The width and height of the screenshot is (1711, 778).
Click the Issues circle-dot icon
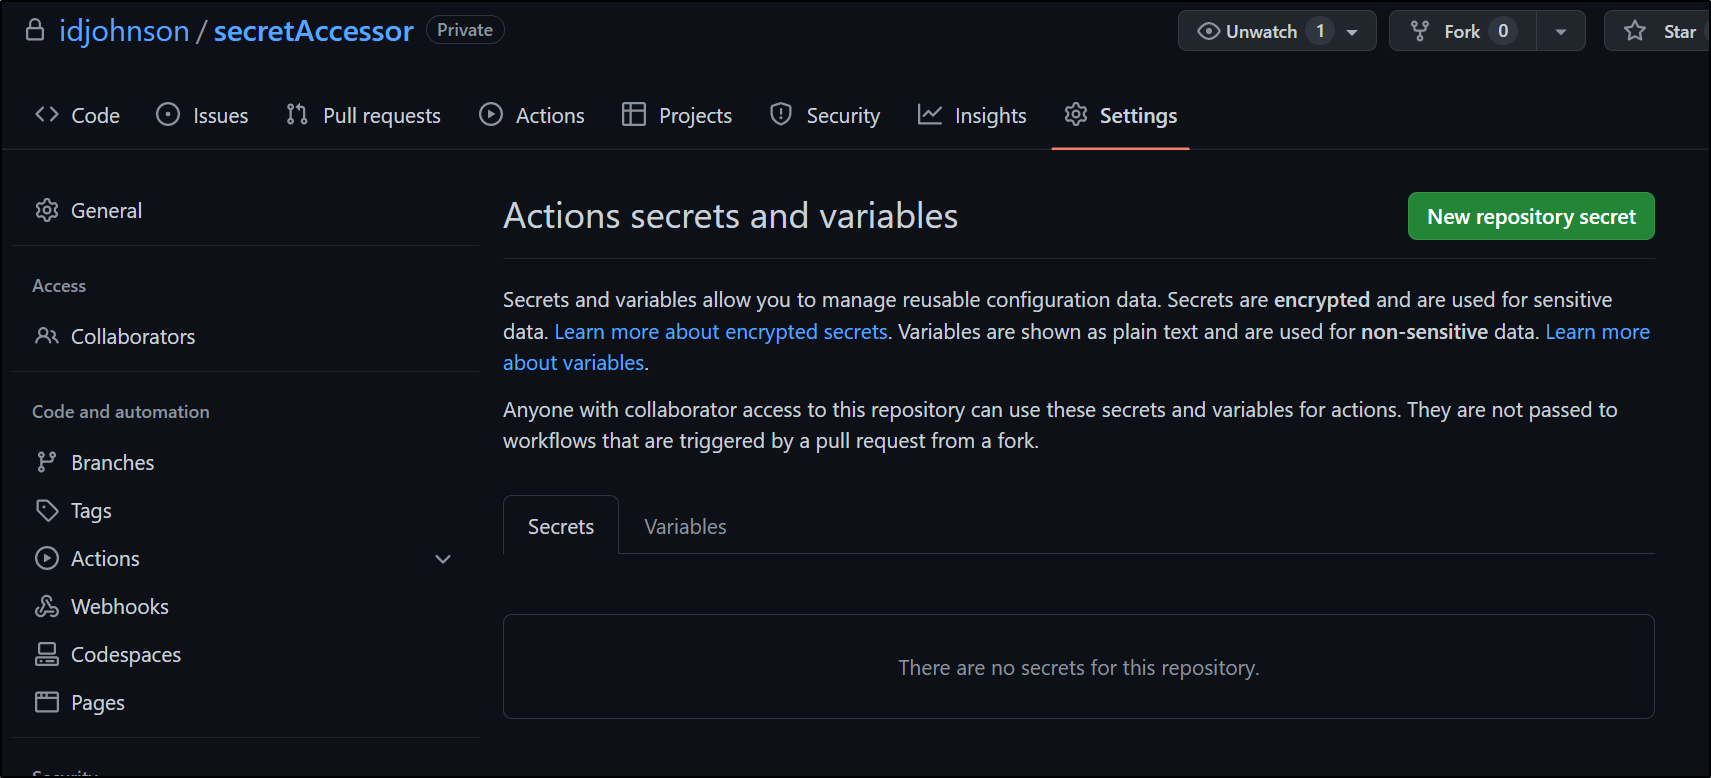[168, 115]
